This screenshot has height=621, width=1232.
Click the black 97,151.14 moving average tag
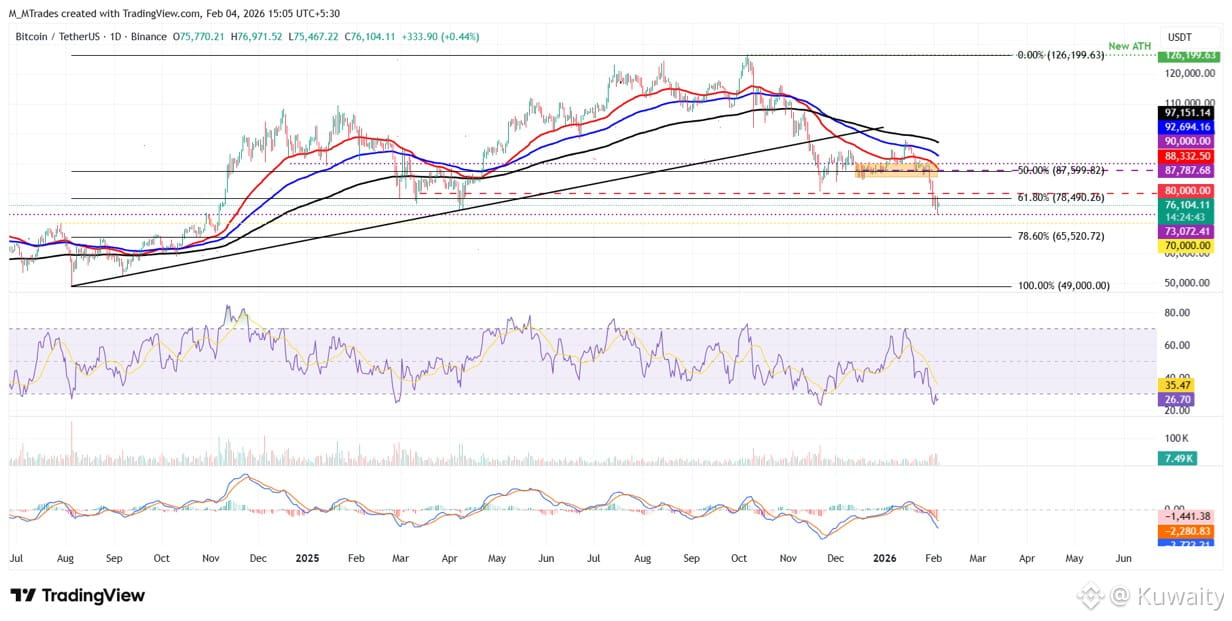point(1189,114)
